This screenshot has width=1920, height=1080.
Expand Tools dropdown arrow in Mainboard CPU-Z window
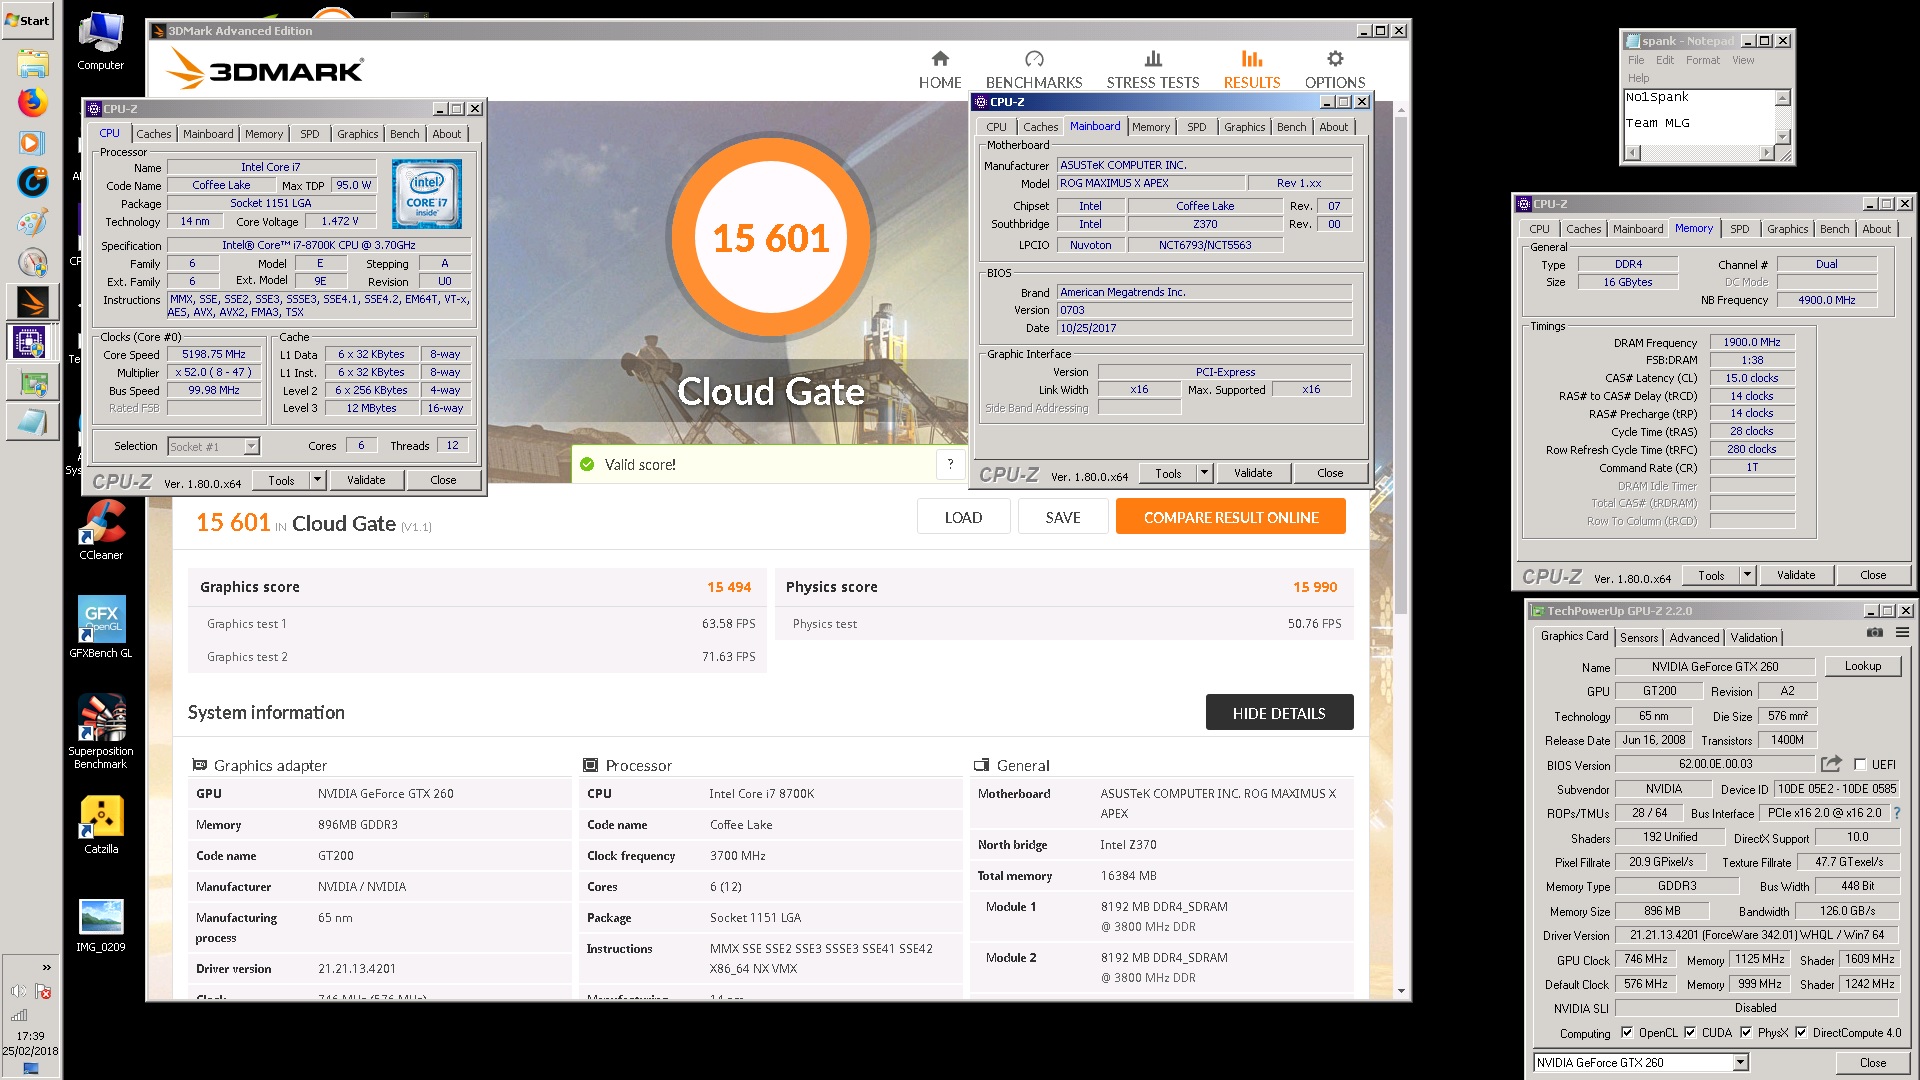click(1204, 473)
